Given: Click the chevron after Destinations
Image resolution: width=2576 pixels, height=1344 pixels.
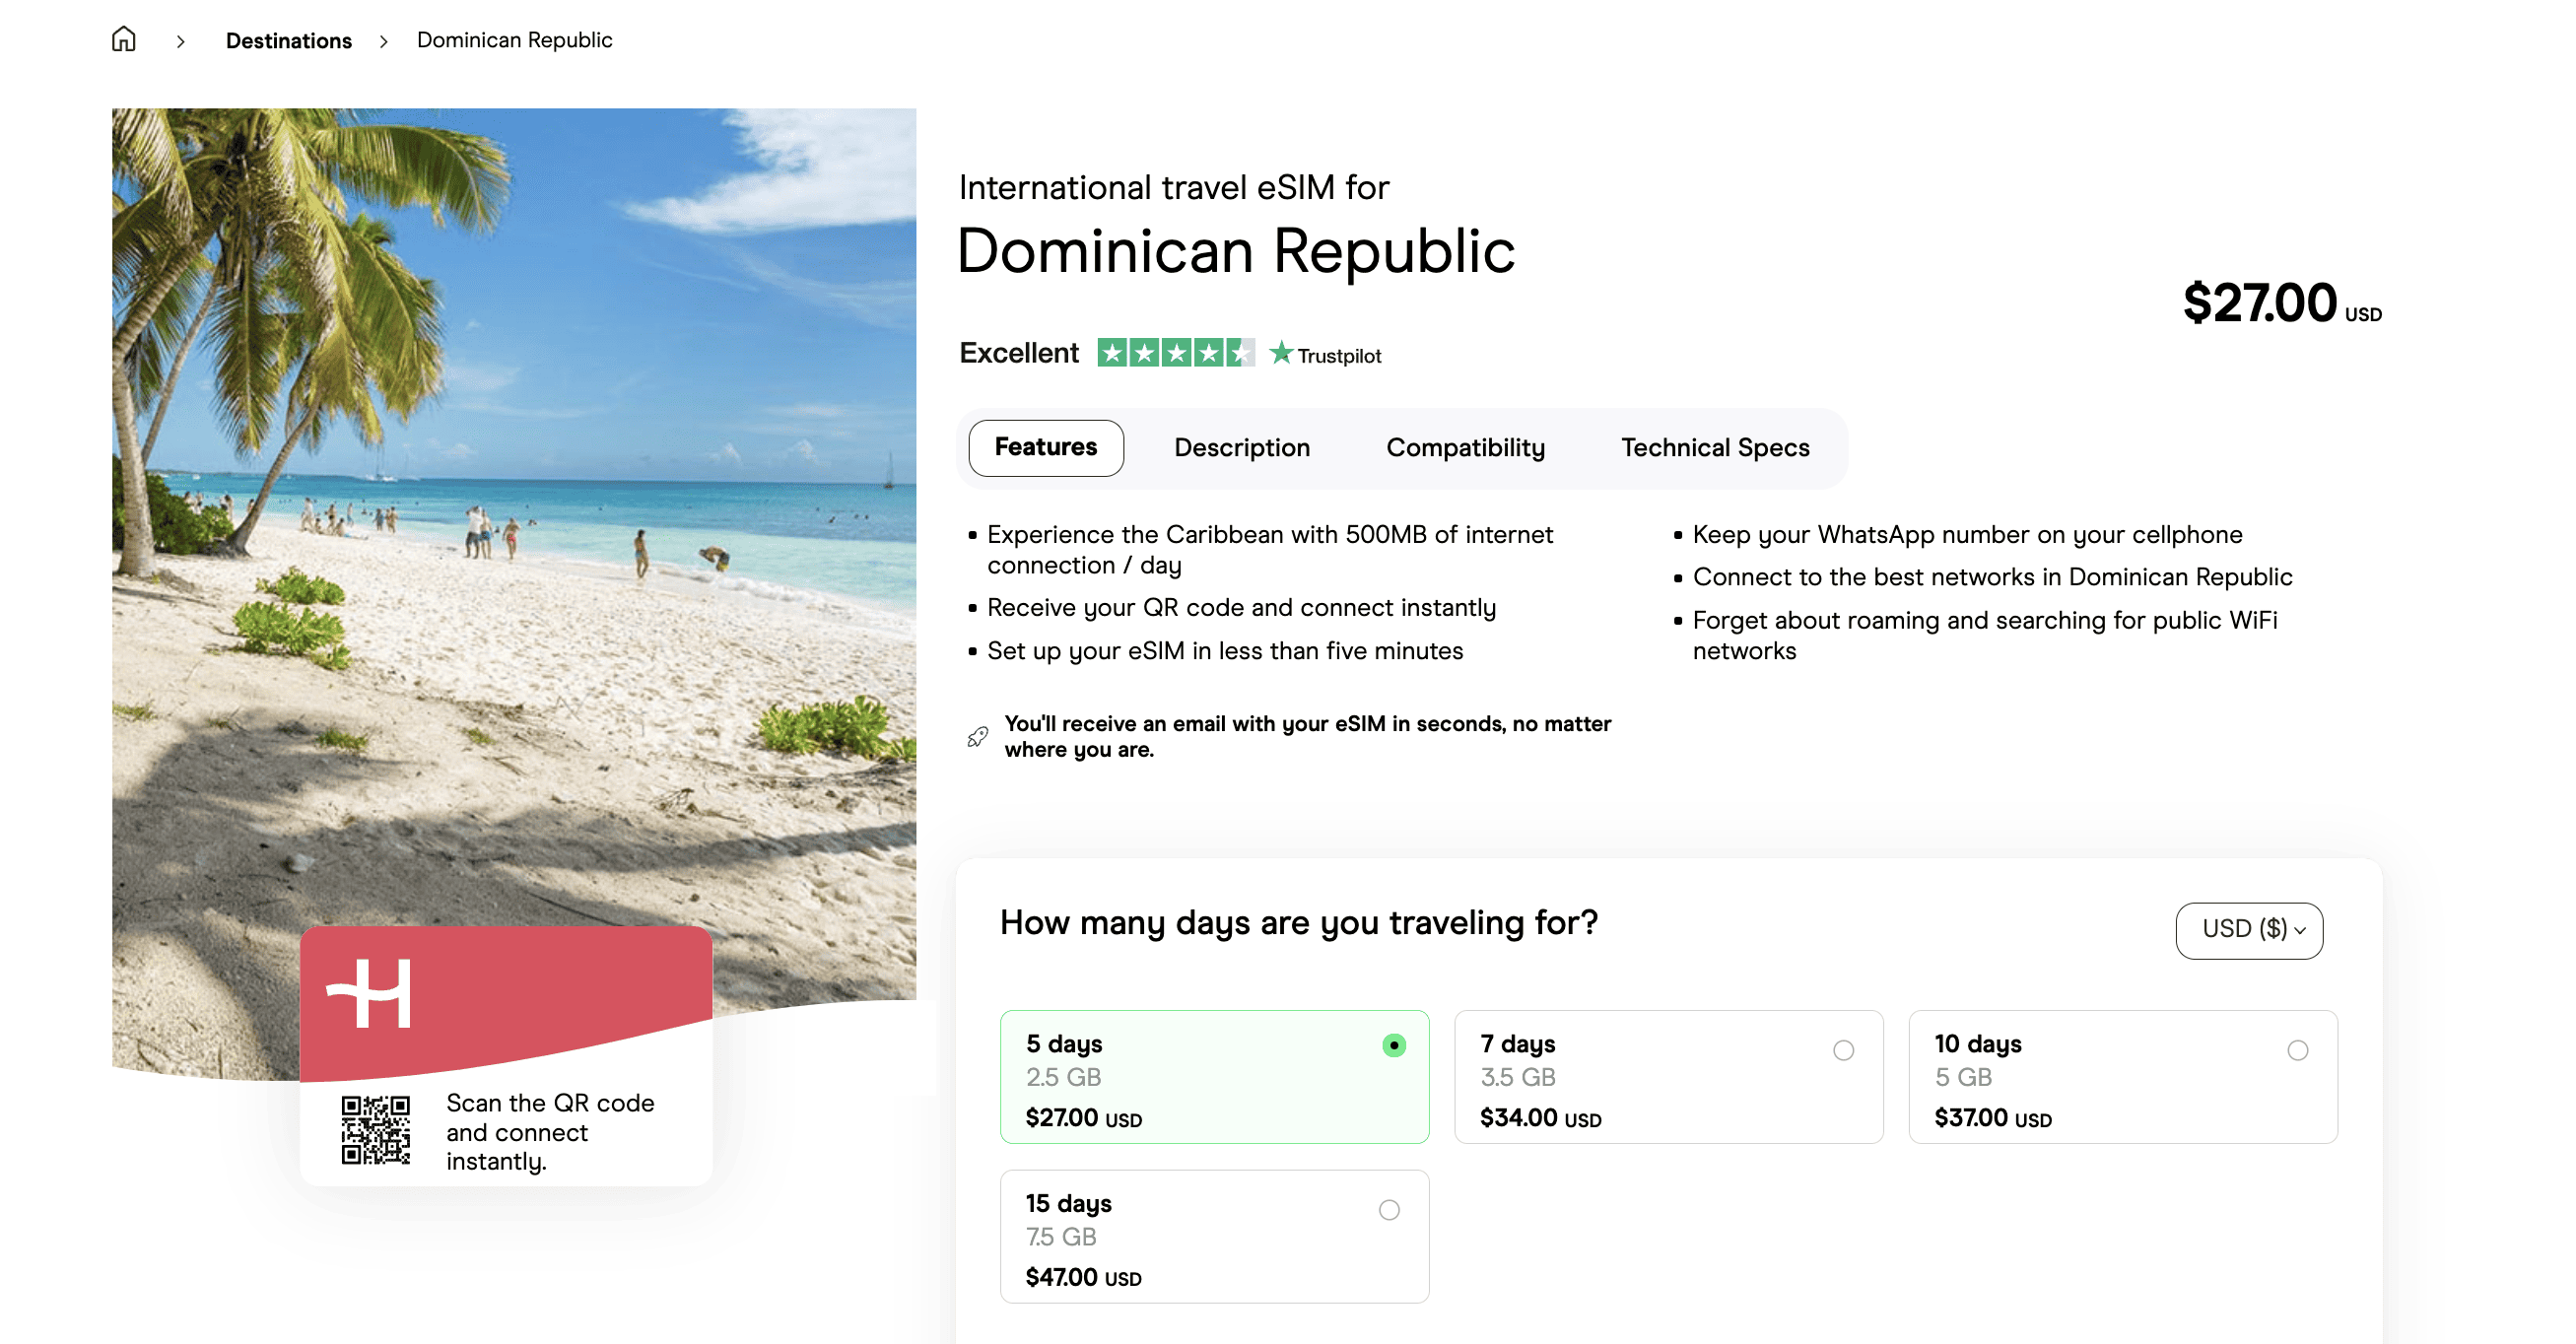Looking at the screenshot, I should [x=383, y=42].
